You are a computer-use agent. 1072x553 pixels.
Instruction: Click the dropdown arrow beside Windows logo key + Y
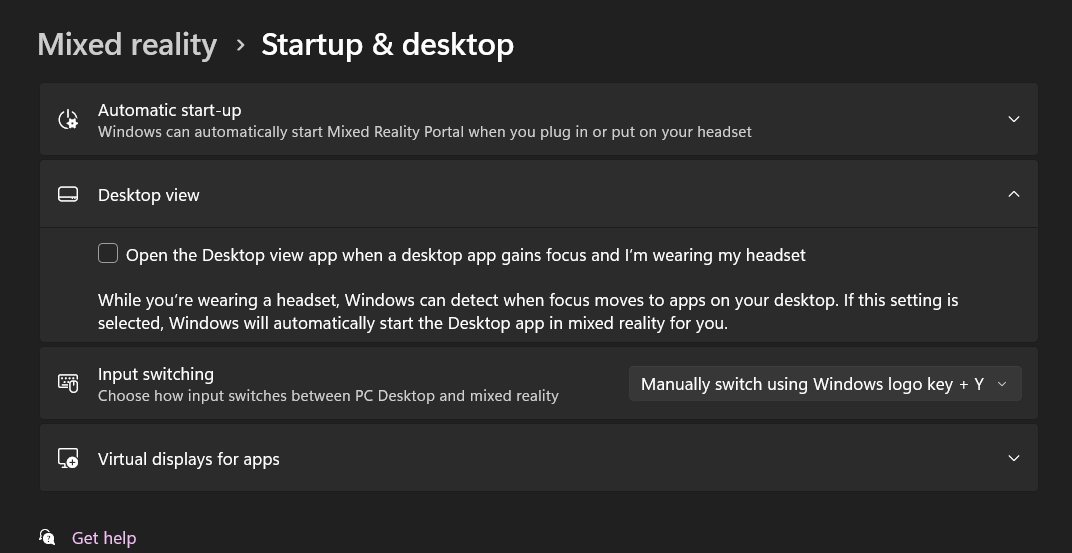(x=1002, y=384)
